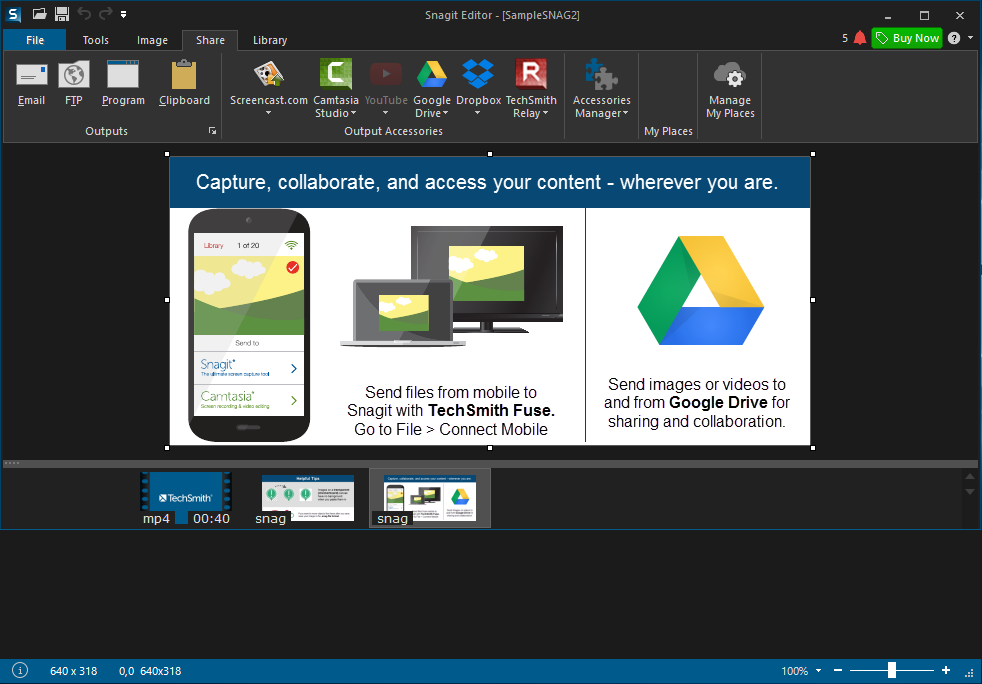Click the redo arrow icon
The image size is (982, 684).
click(x=106, y=13)
